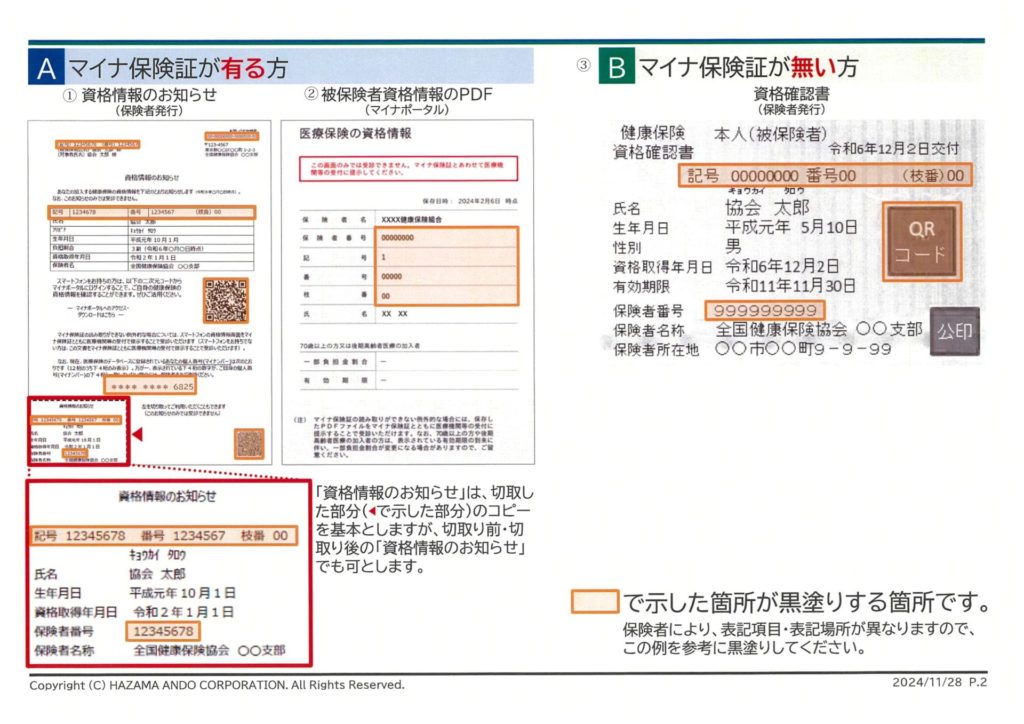Select the birth date "平成元年 10月1日"

pos(183,593)
